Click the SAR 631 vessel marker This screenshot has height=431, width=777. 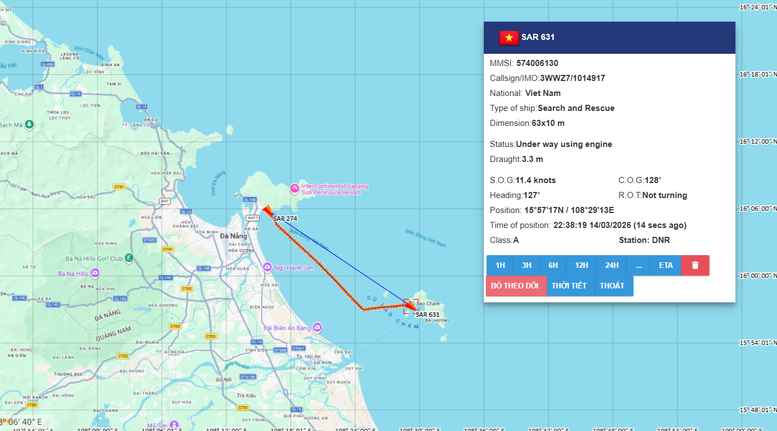pyautogui.click(x=412, y=306)
